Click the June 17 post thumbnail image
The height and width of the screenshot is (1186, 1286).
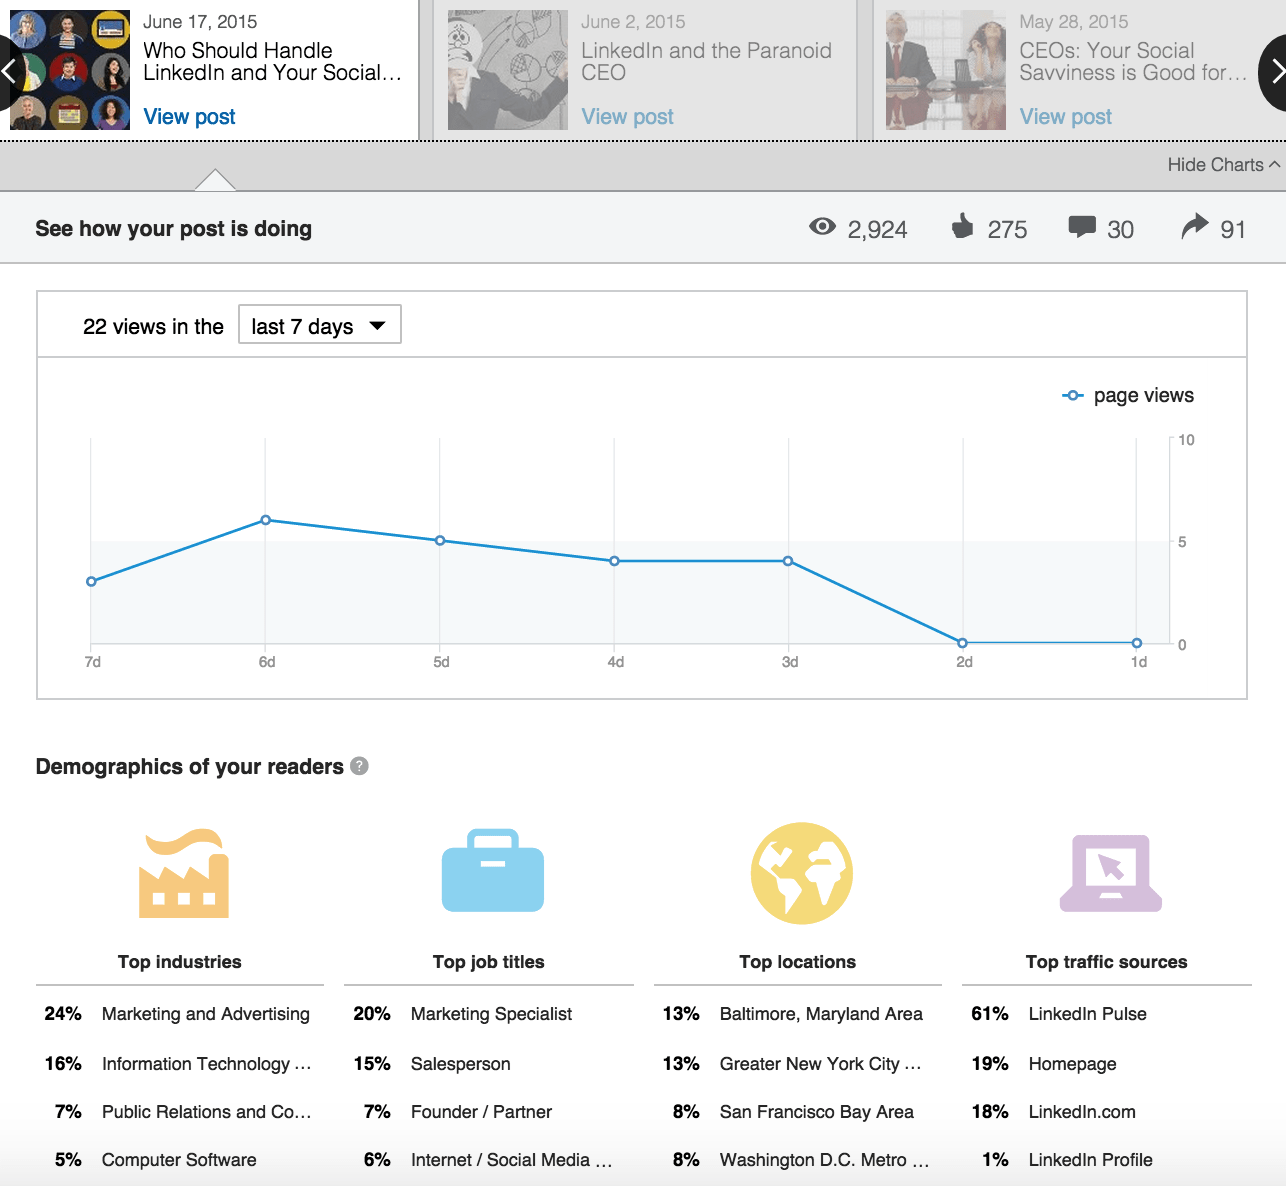point(70,70)
